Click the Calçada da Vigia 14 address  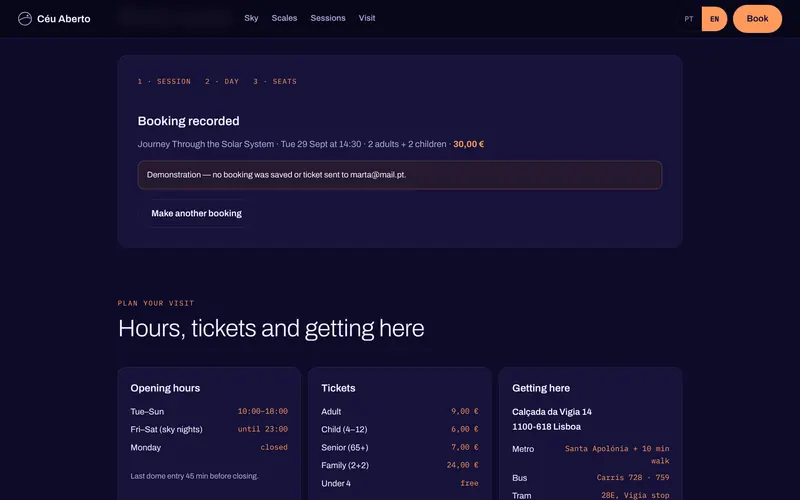pos(552,412)
